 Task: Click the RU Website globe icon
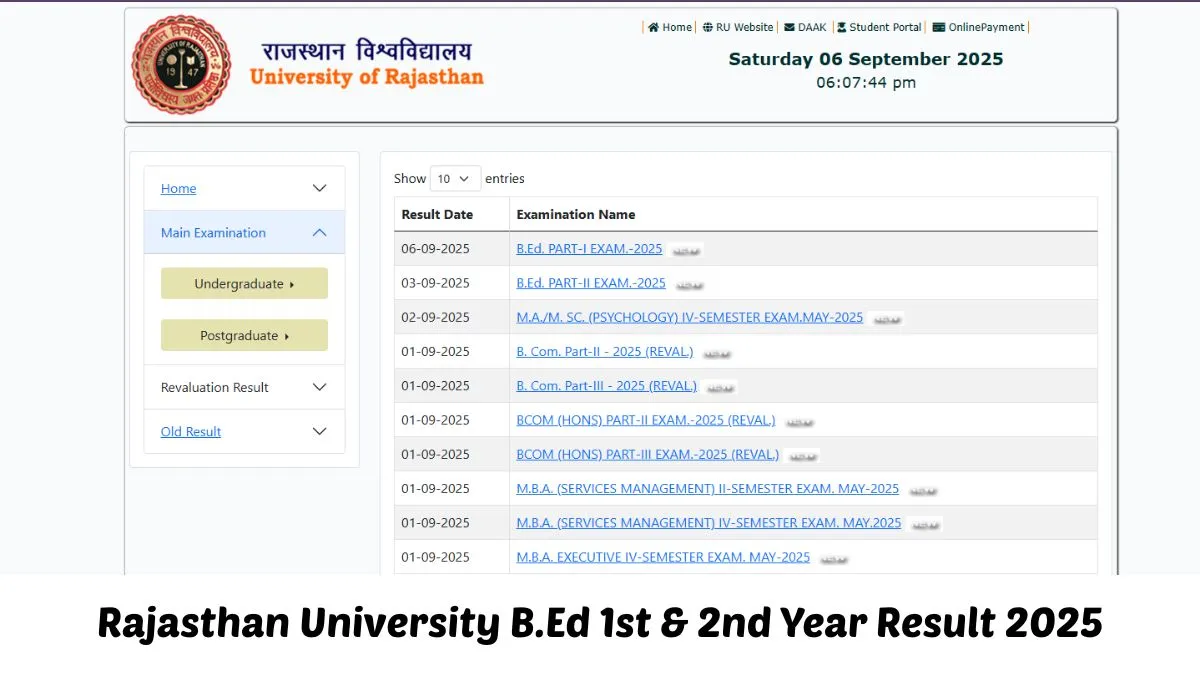click(x=707, y=28)
